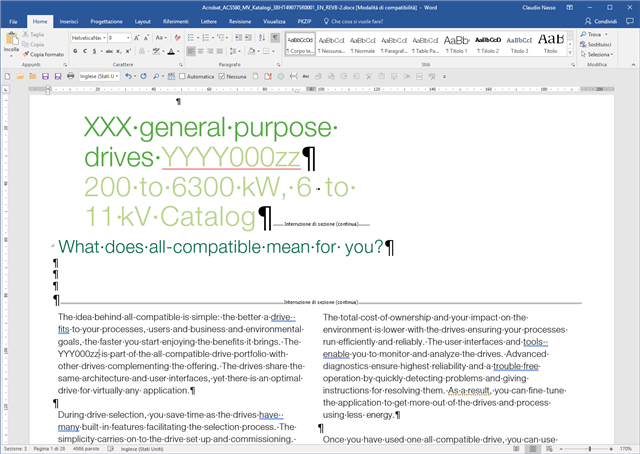This screenshot has width=640, height=454.
Task: Uncheck the Nessuna checkbox
Action: click(x=222, y=76)
